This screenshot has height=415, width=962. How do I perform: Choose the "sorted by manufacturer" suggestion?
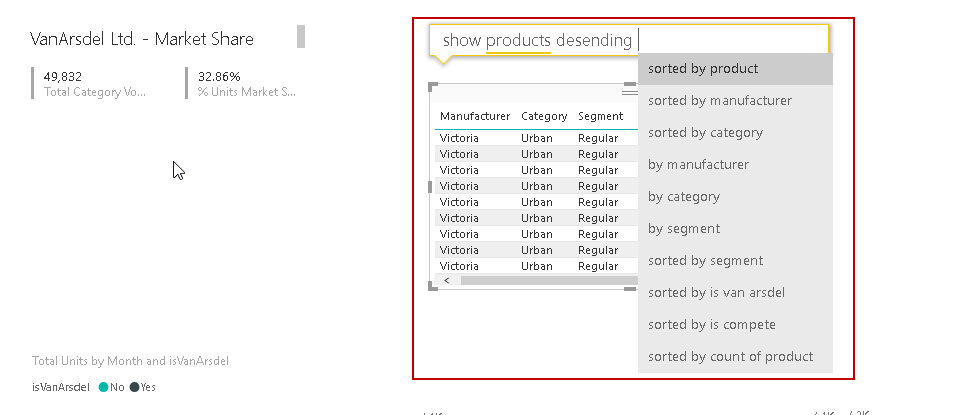[735, 101]
